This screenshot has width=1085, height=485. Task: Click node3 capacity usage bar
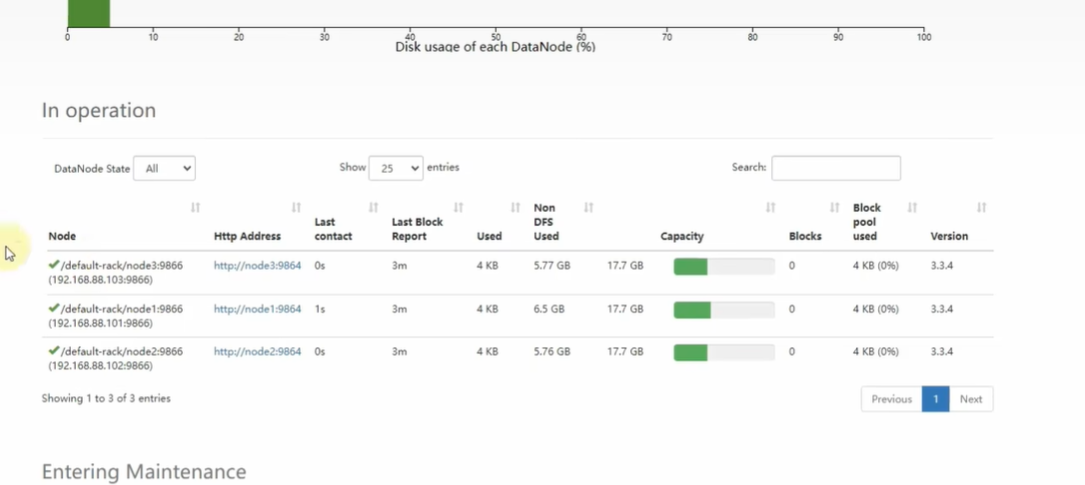(x=724, y=266)
